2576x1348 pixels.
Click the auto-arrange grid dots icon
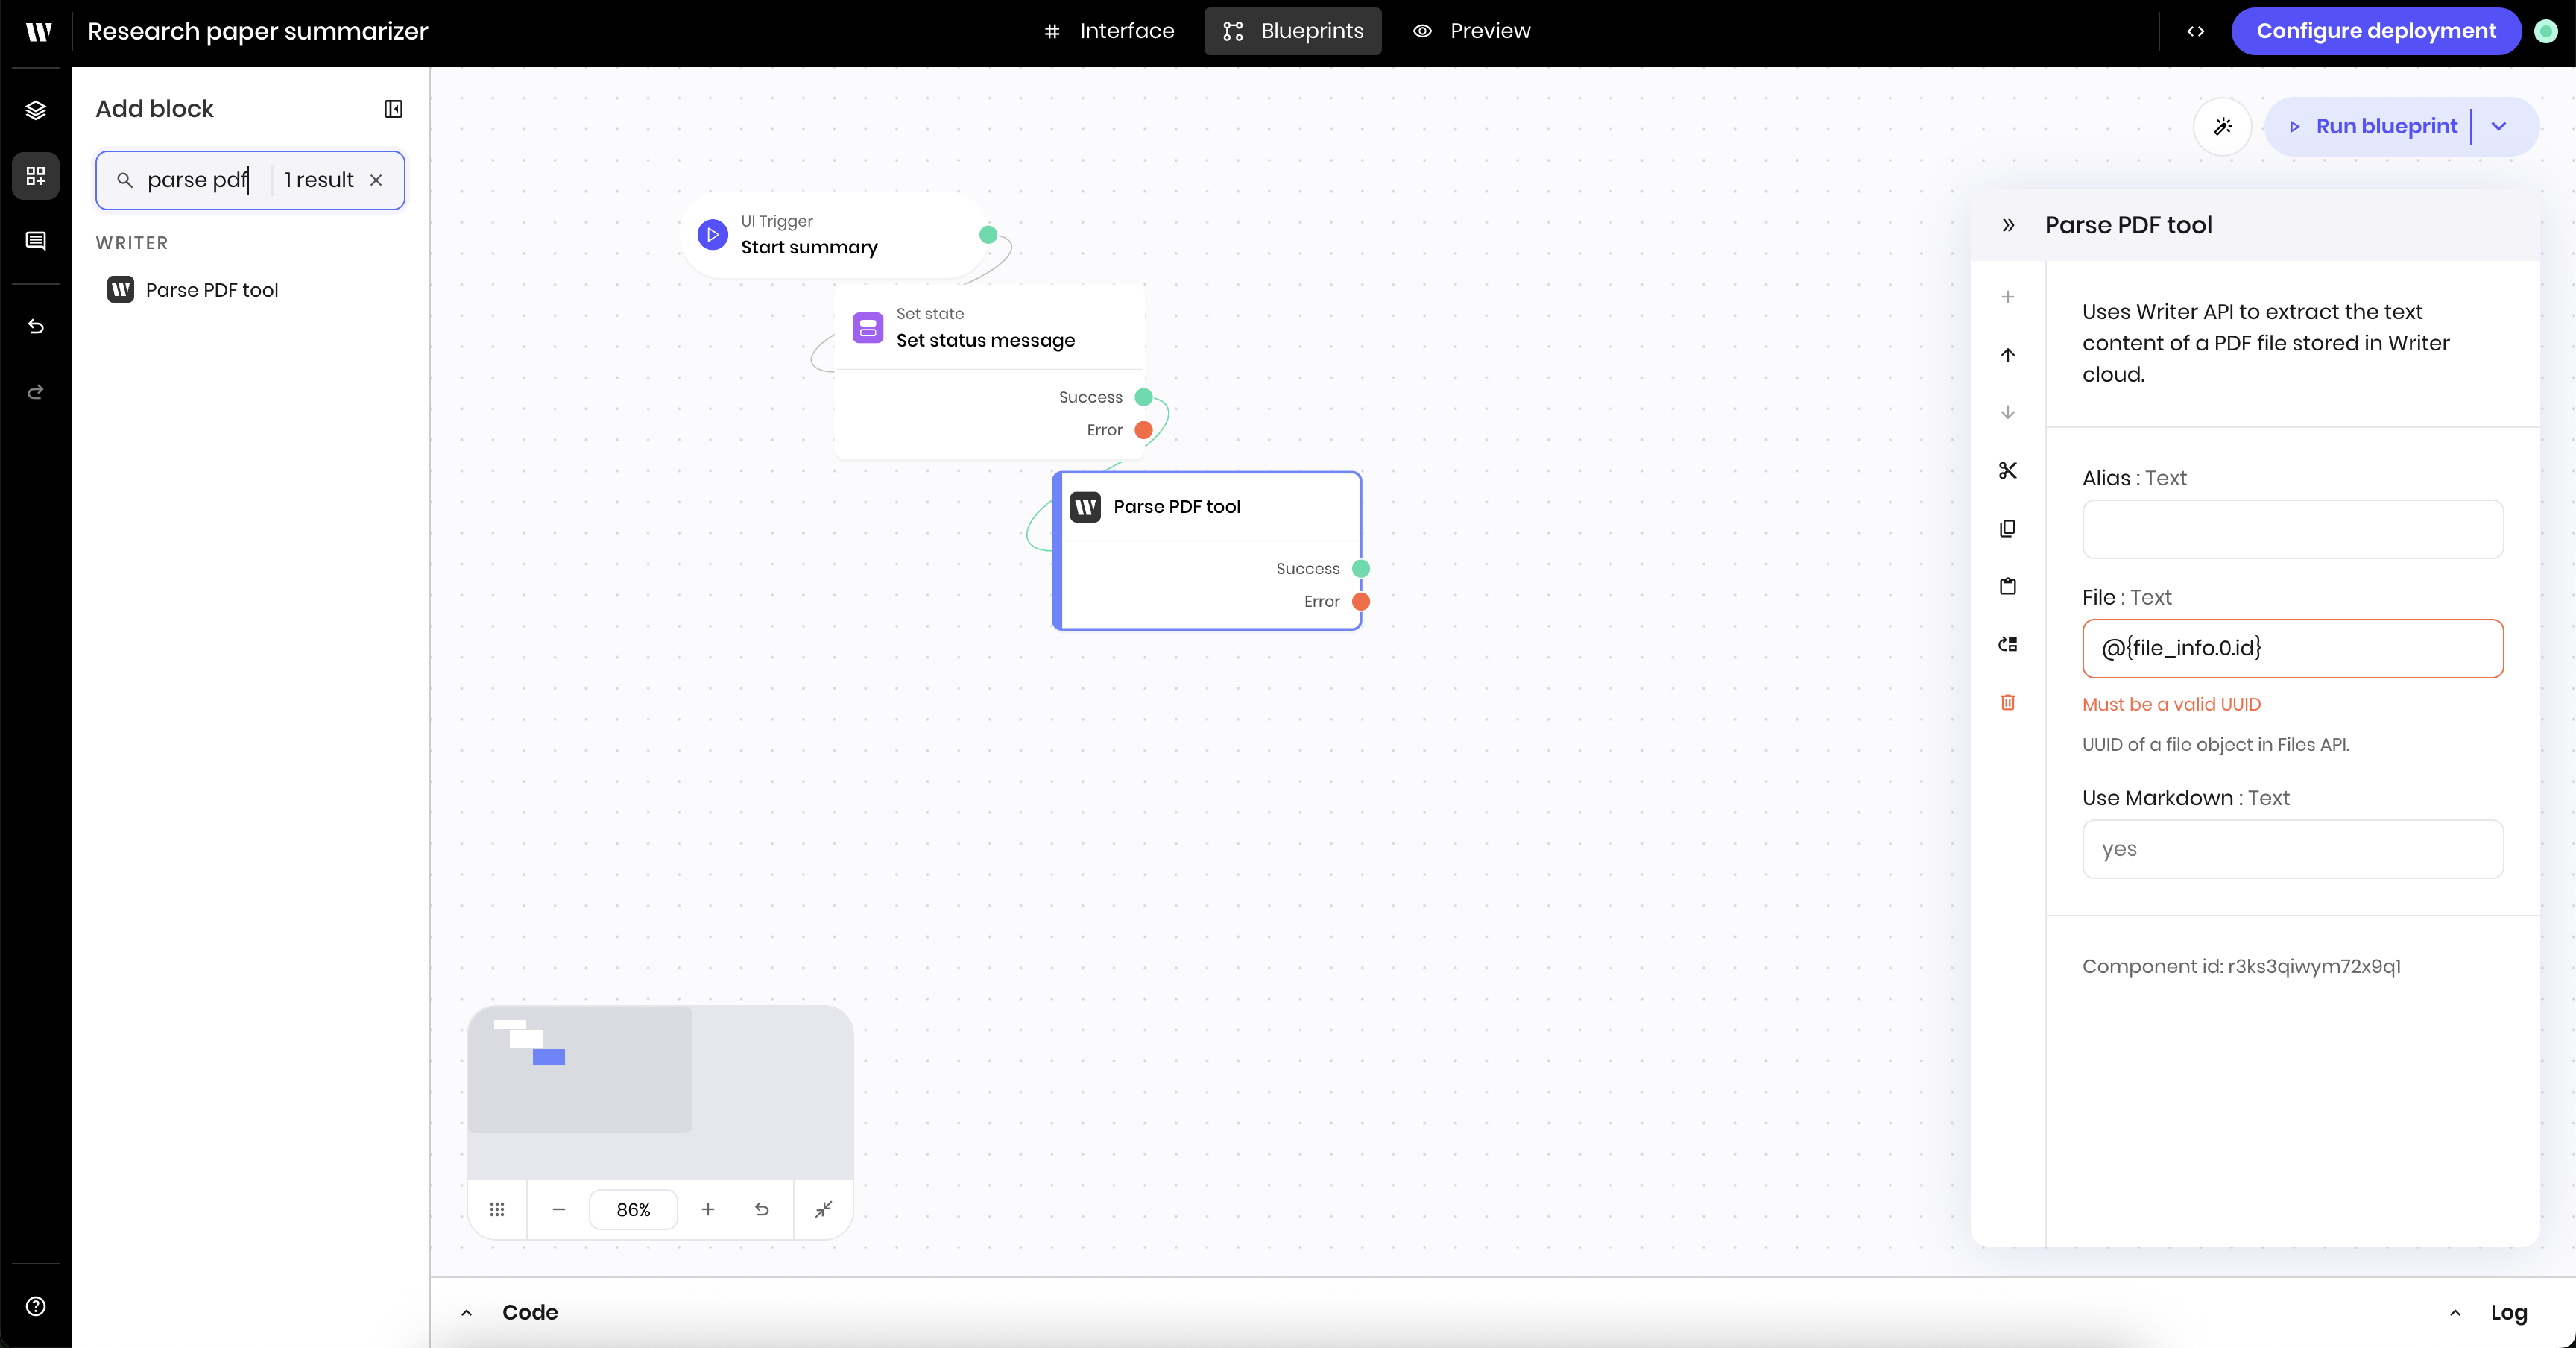[497, 1210]
